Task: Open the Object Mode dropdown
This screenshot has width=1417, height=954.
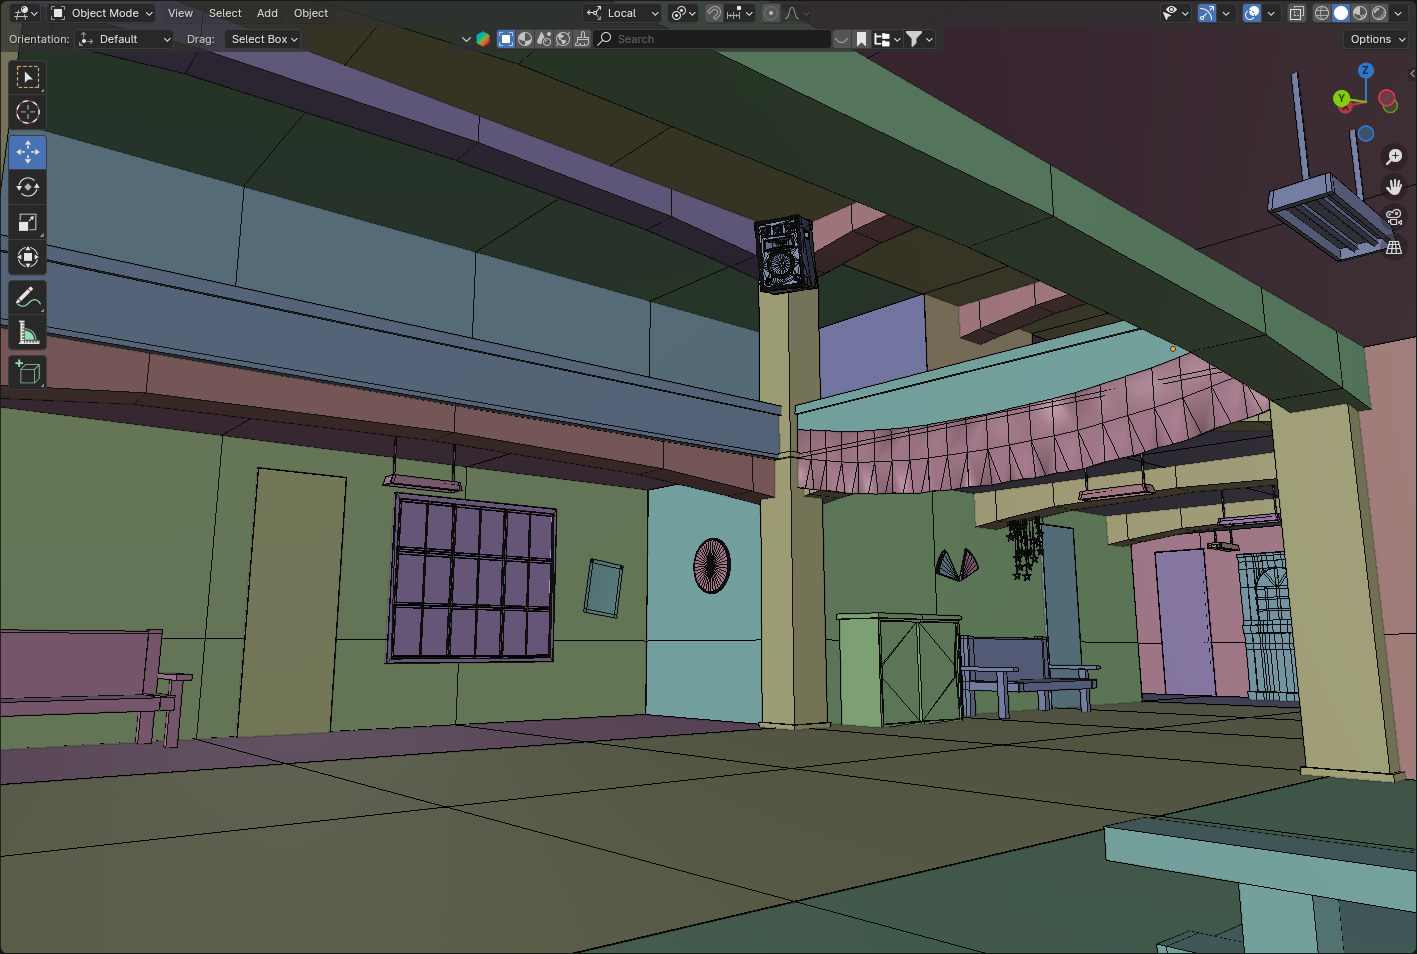Action: 102,13
